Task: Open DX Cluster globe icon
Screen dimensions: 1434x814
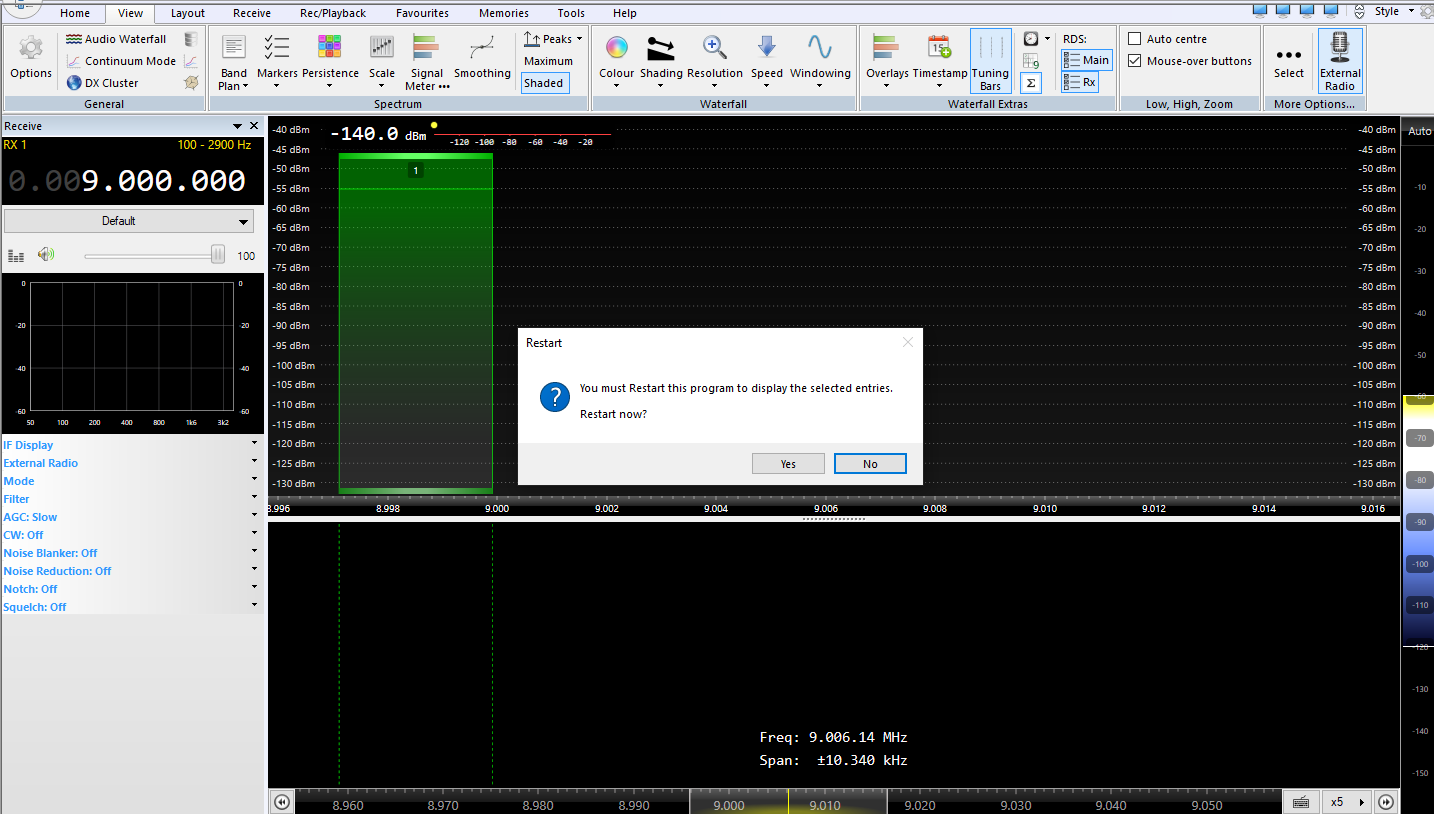Action: coord(74,83)
